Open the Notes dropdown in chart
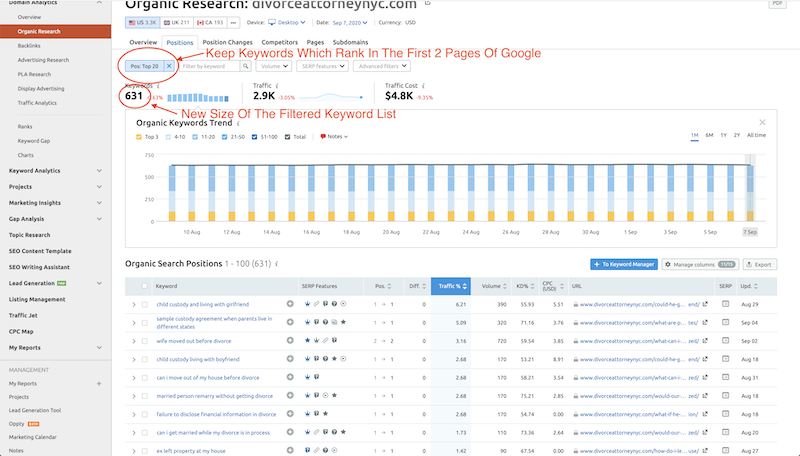Viewport: 800px width, 456px height. (334, 137)
